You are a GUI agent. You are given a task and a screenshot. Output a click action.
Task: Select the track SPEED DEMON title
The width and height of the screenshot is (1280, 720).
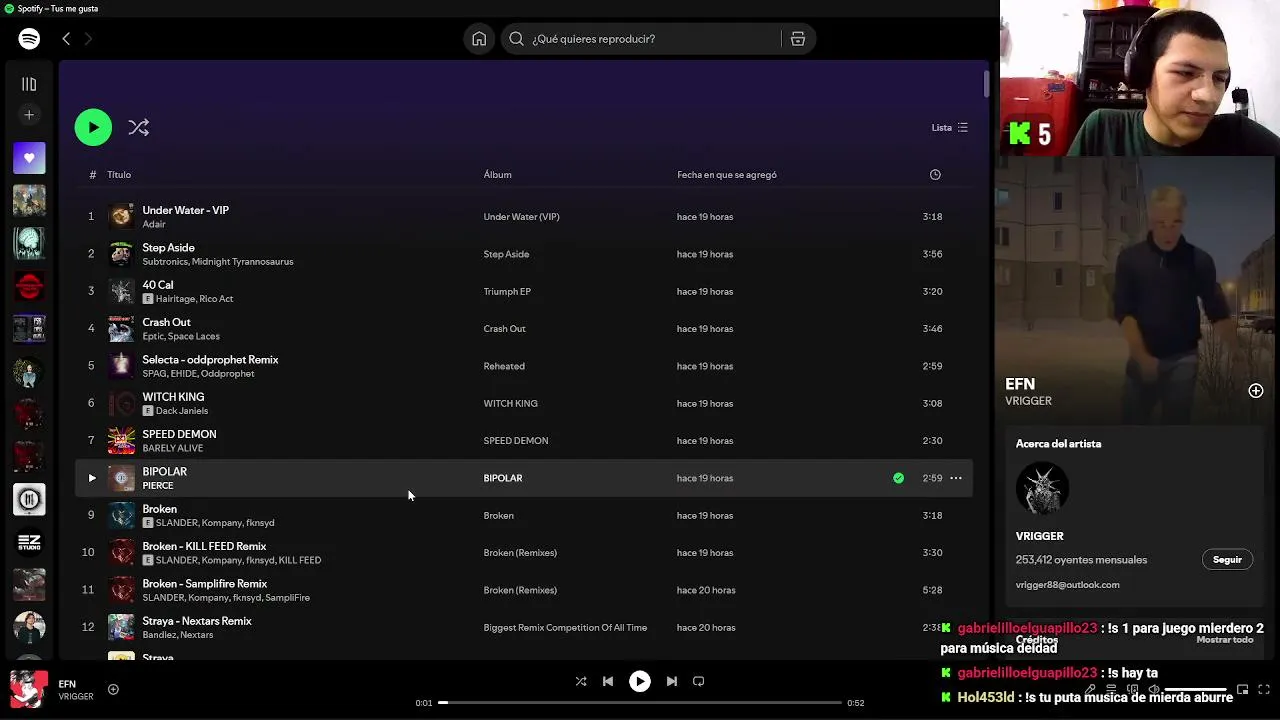pos(179,434)
